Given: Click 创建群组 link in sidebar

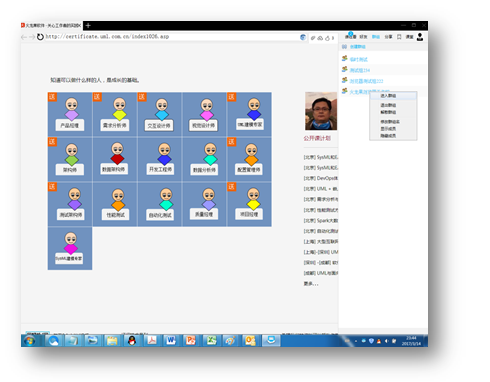Looking at the screenshot, I should click(x=357, y=47).
